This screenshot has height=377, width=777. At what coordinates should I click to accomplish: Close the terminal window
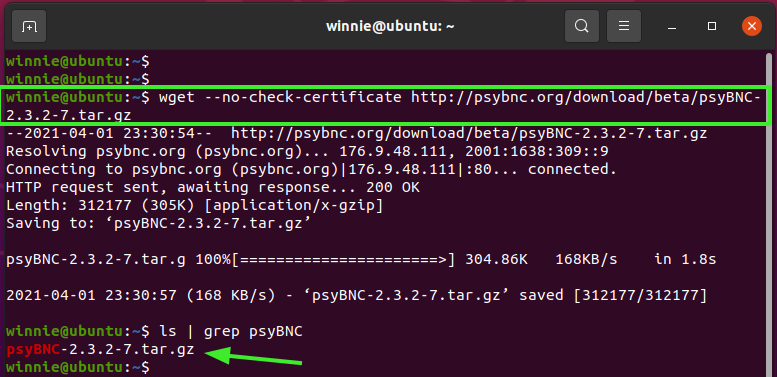pos(751,26)
